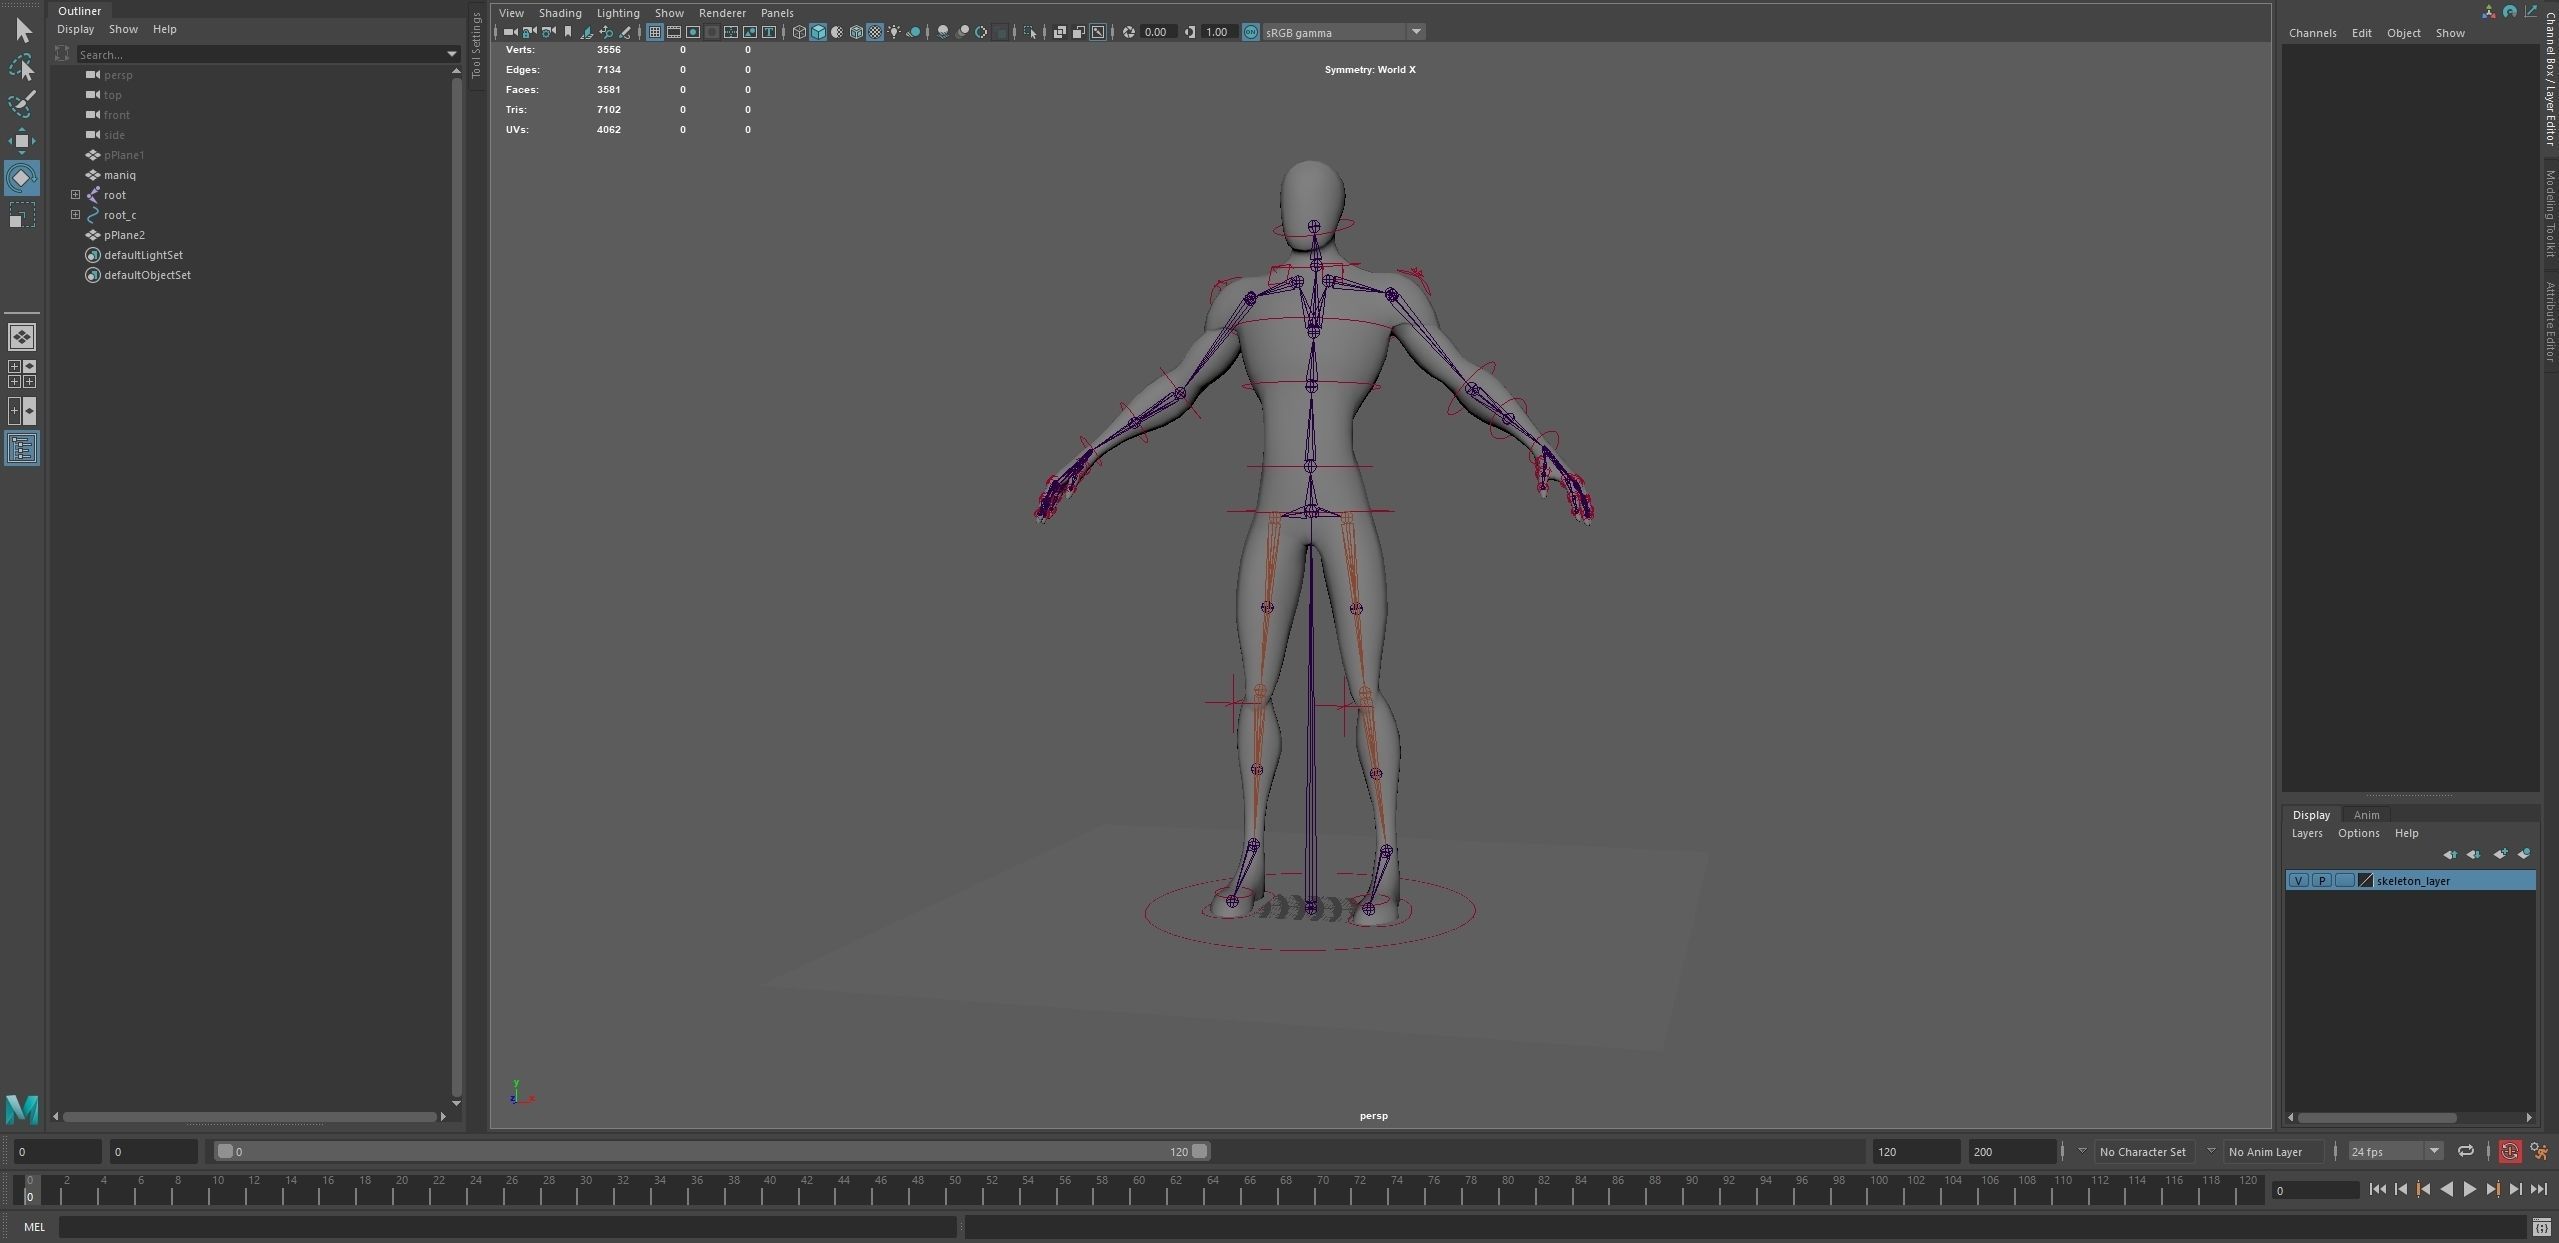Activate the Rotate tool

22,178
